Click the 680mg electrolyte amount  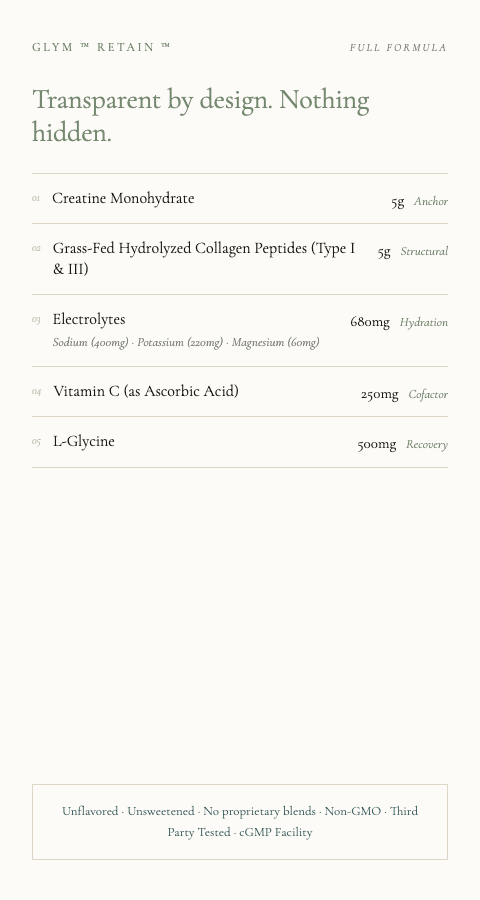pos(370,322)
